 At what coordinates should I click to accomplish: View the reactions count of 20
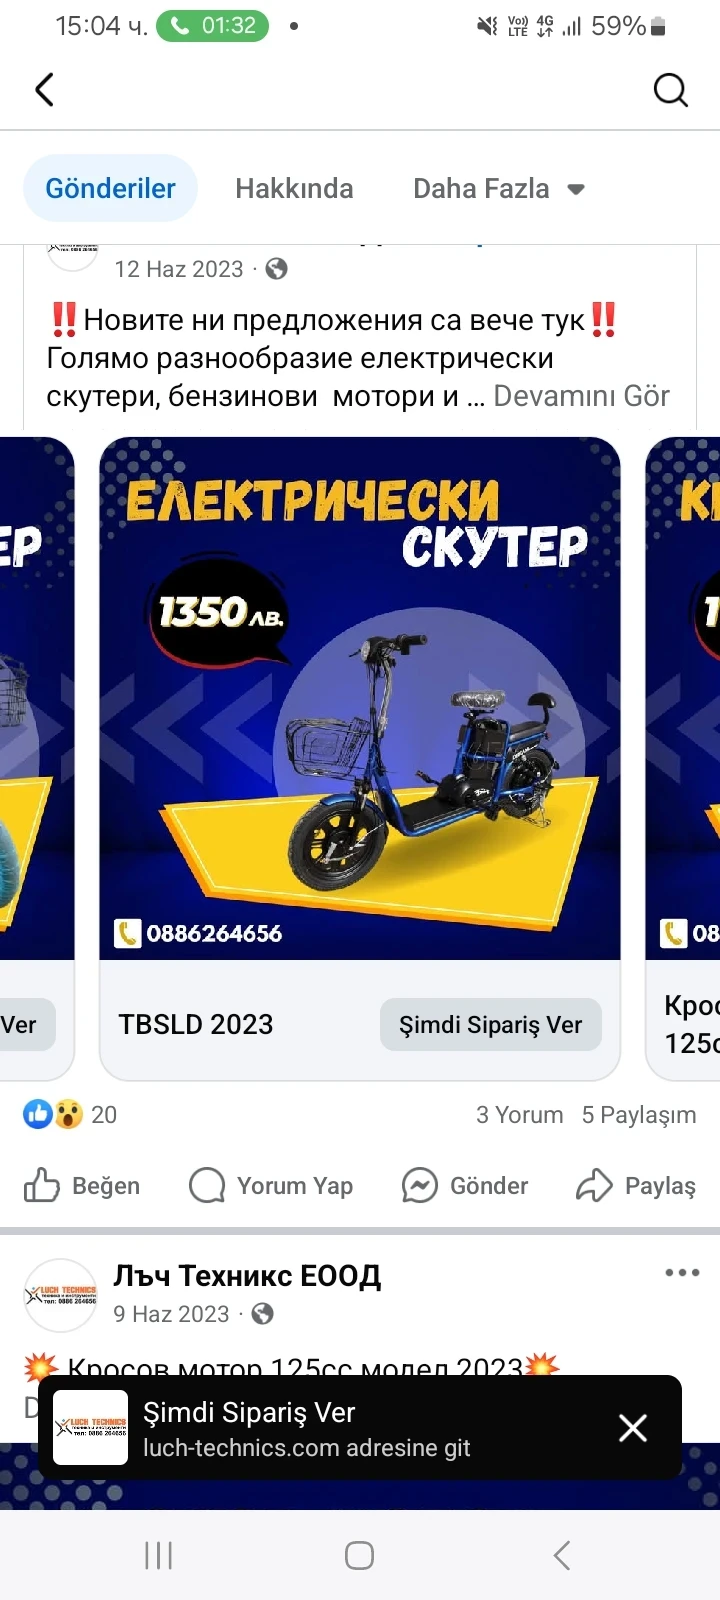point(70,1114)
